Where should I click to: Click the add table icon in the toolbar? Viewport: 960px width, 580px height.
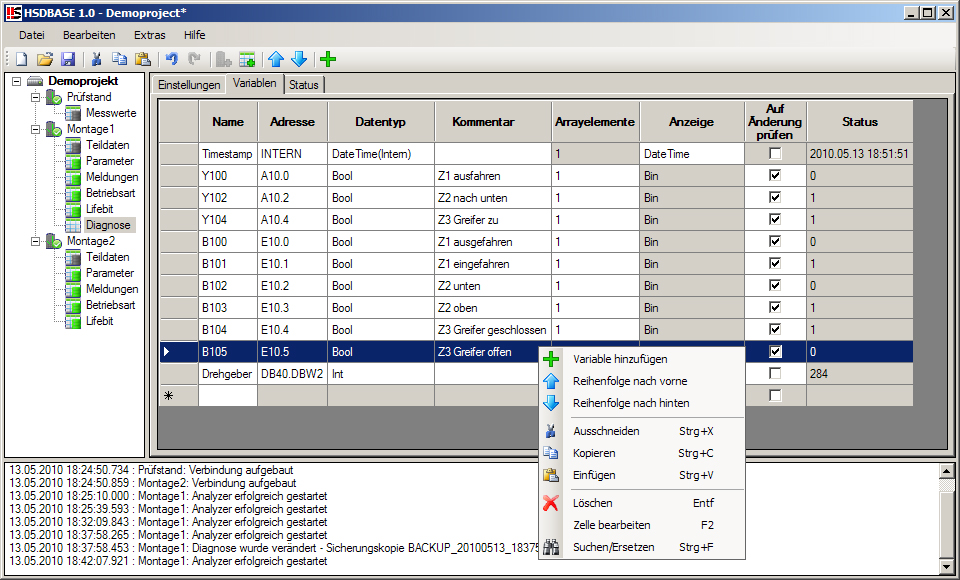click(x=247, y=60)
